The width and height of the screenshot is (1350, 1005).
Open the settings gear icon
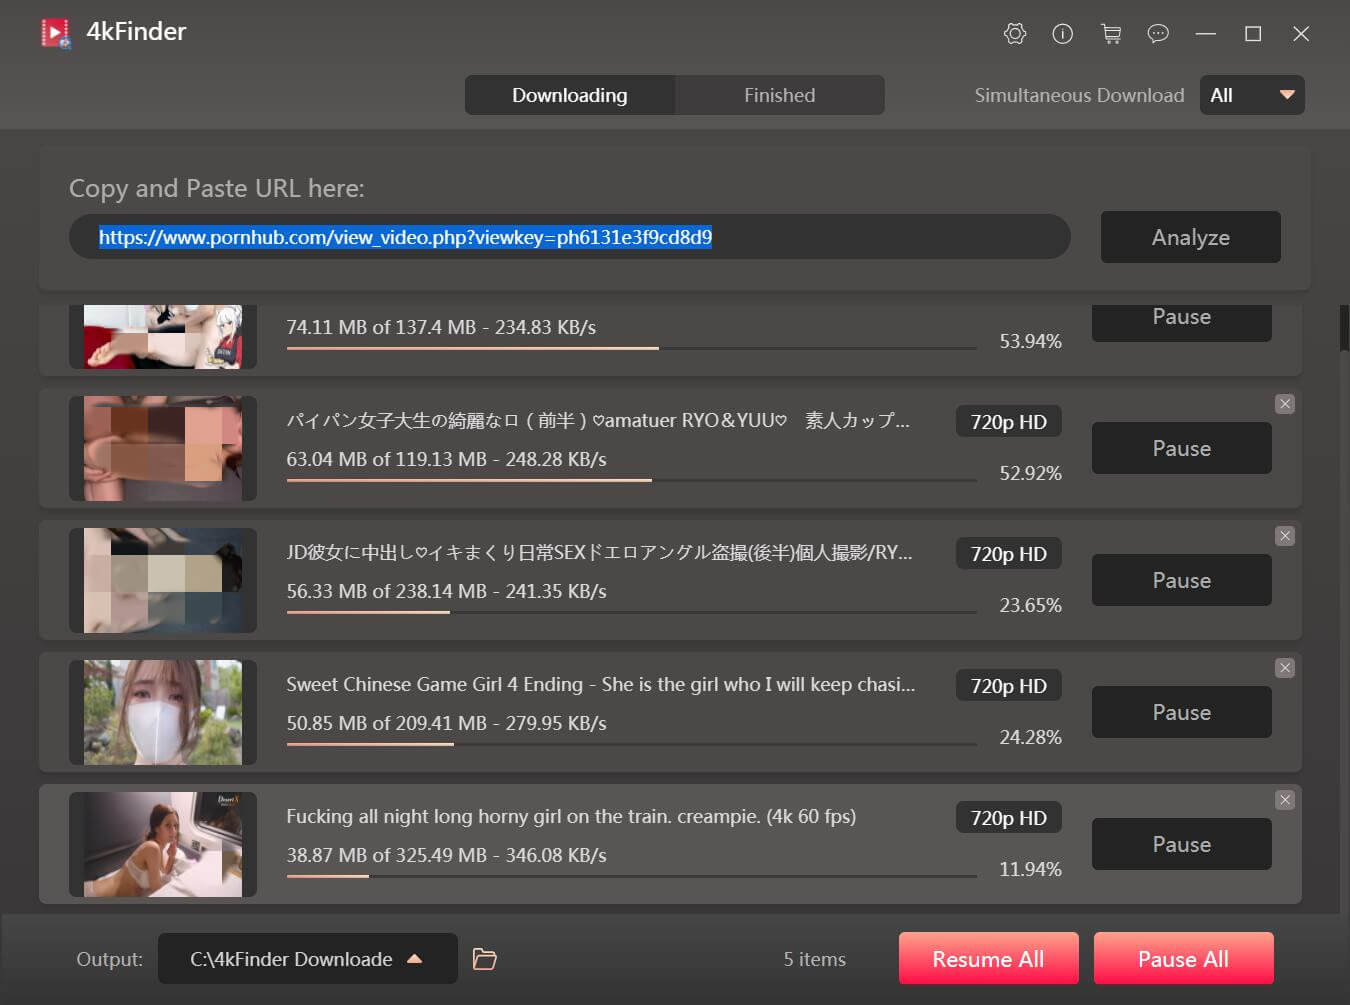1014,34
